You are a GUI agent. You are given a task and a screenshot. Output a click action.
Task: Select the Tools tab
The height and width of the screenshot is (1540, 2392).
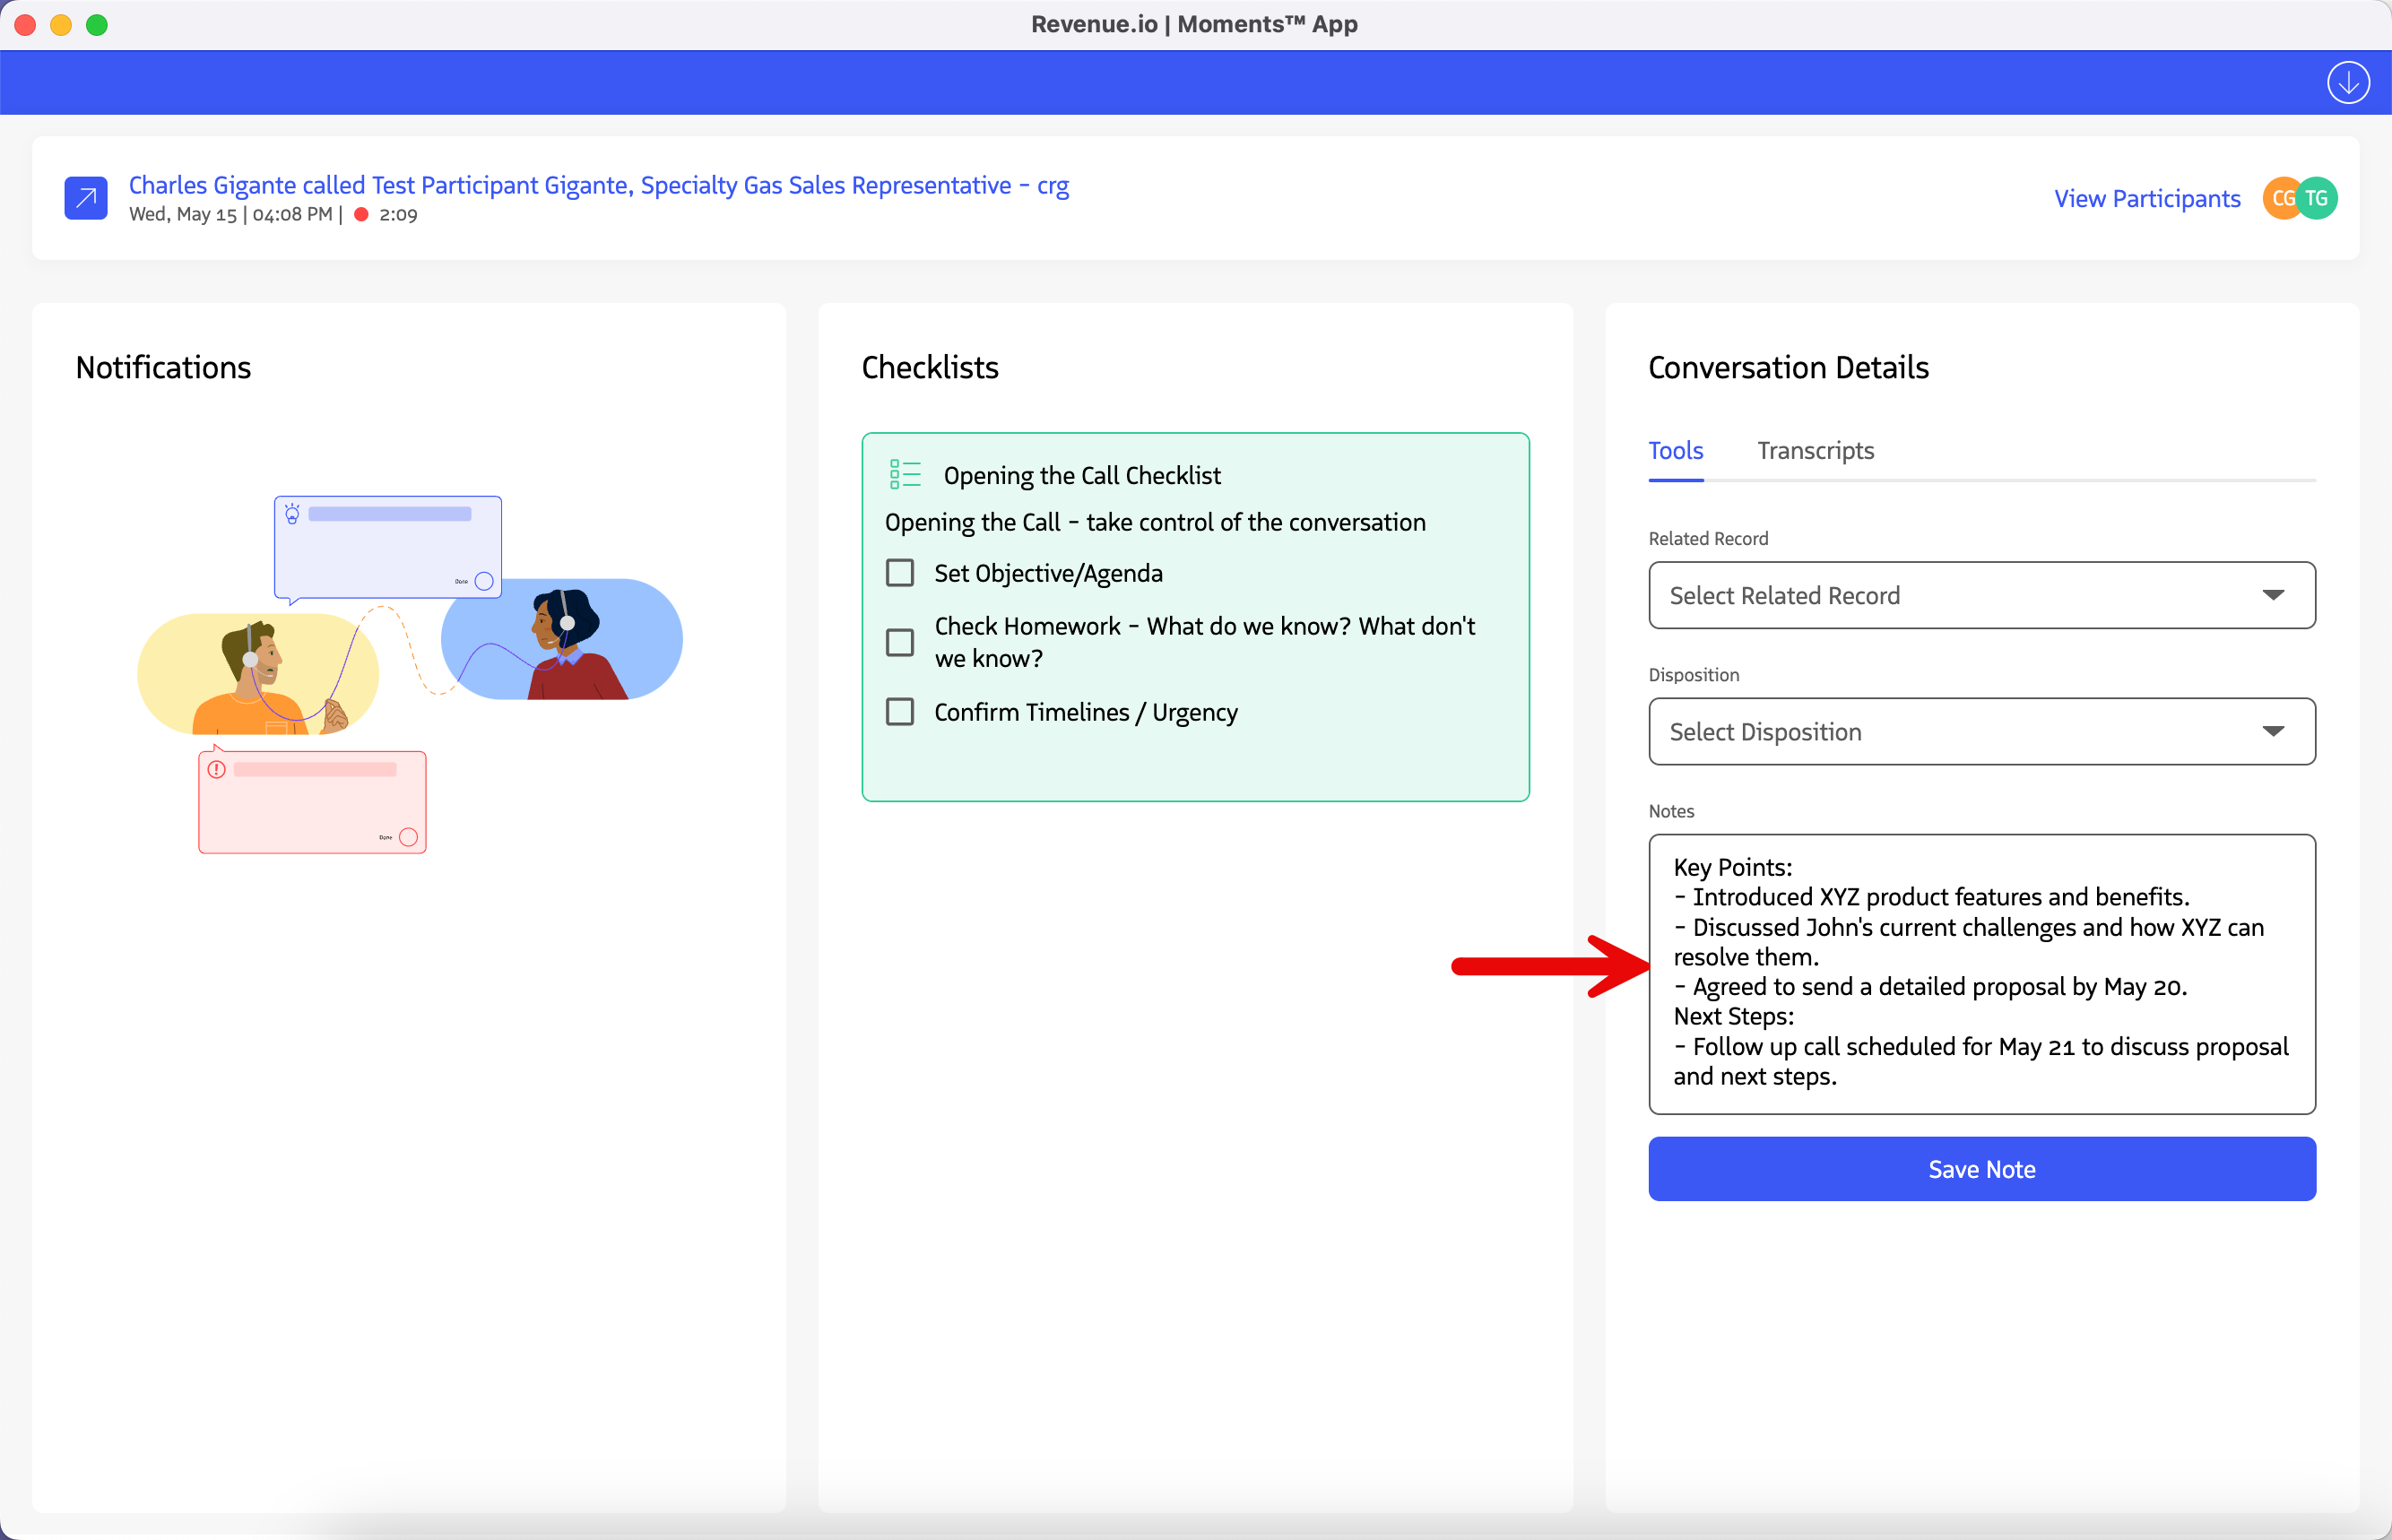[x=1675, y=451]
